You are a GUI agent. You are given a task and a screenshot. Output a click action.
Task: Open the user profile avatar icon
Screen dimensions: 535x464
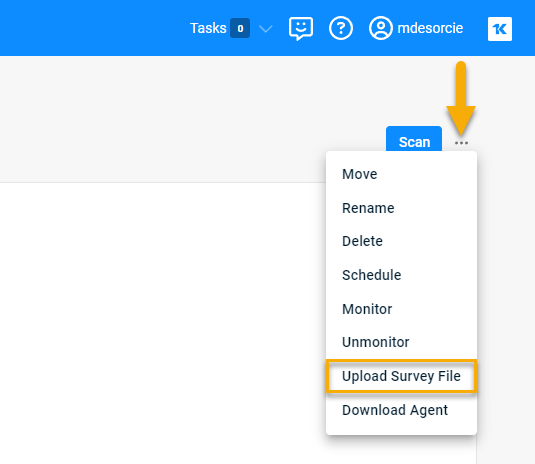(380, 28)
